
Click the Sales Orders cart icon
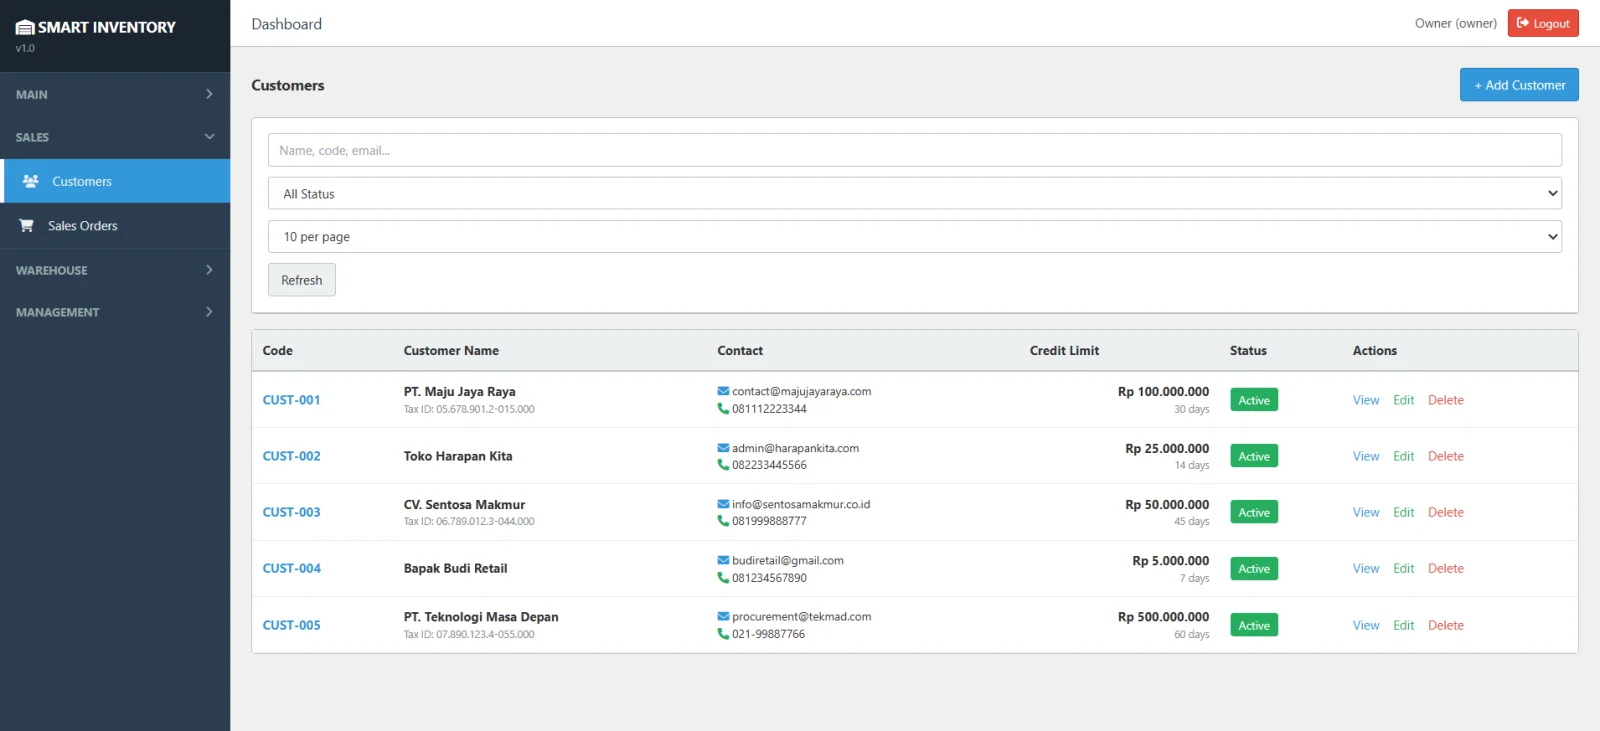tap(27, 226)
